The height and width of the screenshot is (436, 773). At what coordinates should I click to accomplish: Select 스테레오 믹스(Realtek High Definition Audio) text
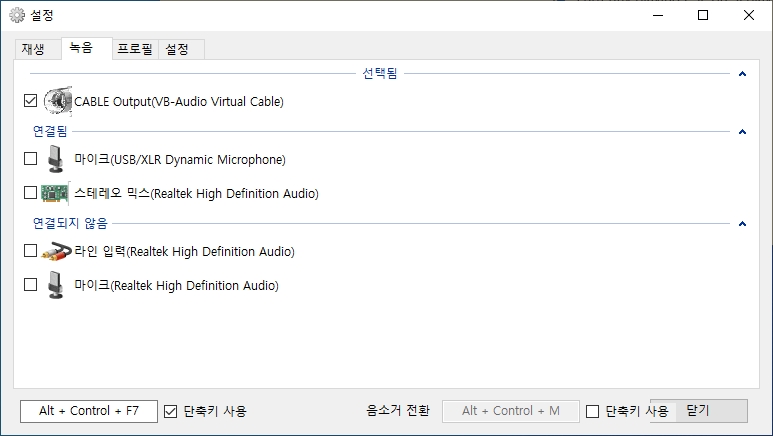click(196, 193)
